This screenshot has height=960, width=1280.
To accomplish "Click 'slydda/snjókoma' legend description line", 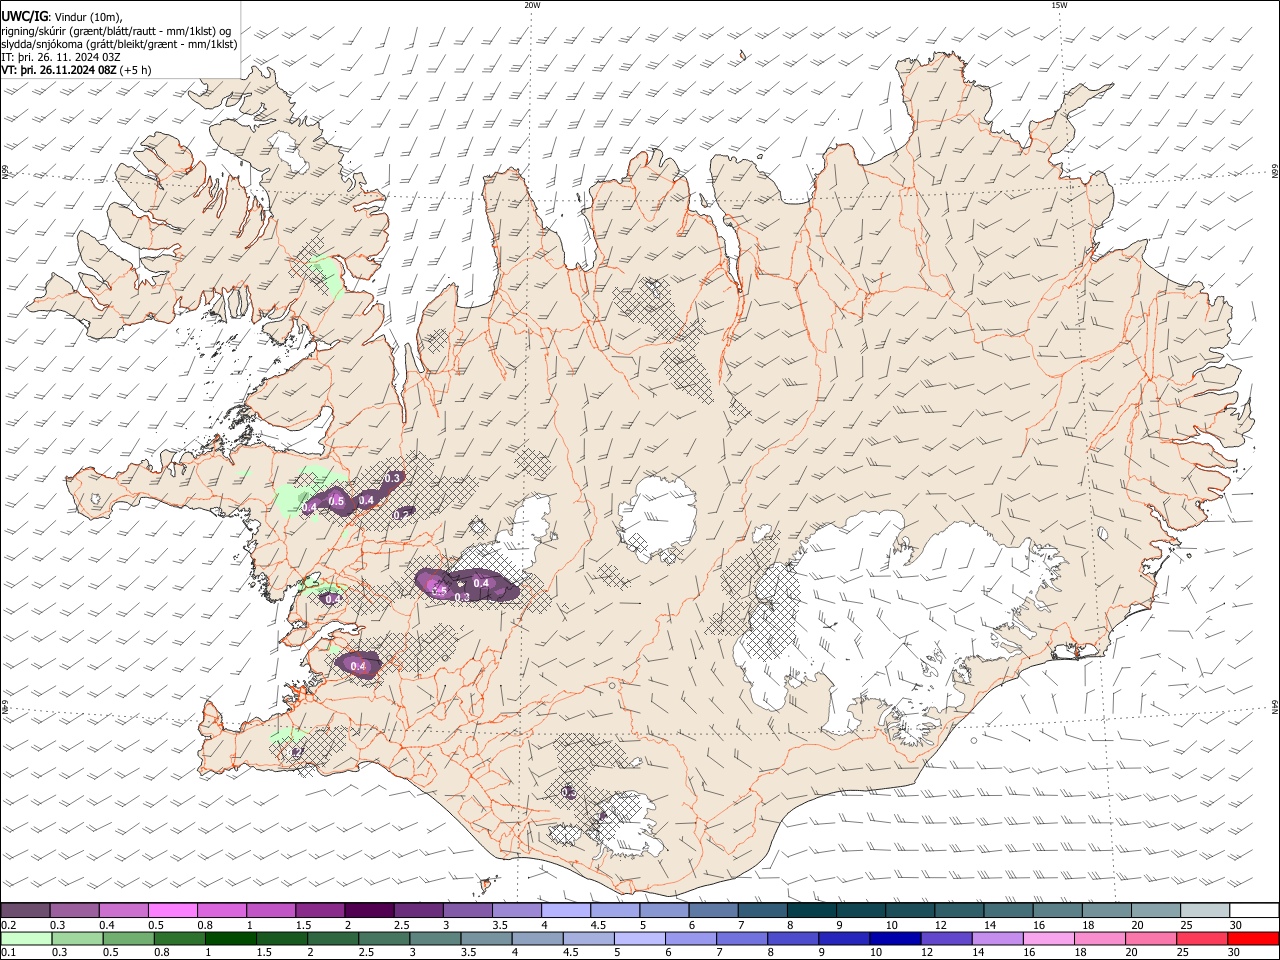I will point(119,44).
